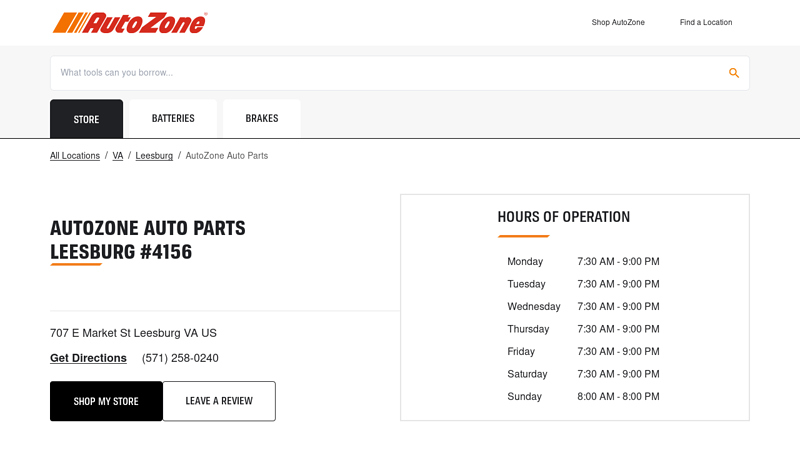800x450 pixels.
Task: Click the Tuesday hours row
Action: [583, 284]
